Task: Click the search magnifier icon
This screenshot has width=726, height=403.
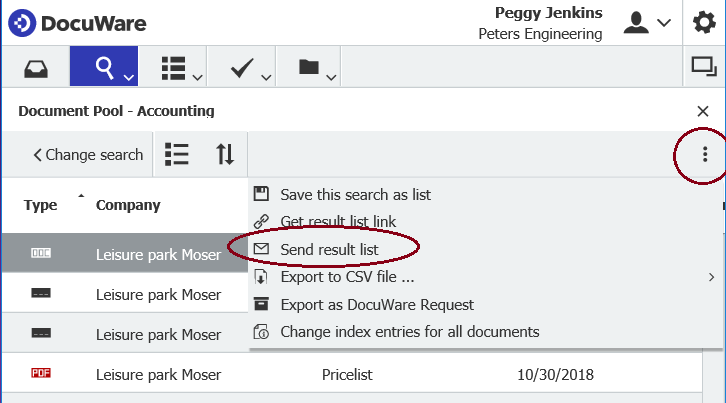Action: pos(104,67)
